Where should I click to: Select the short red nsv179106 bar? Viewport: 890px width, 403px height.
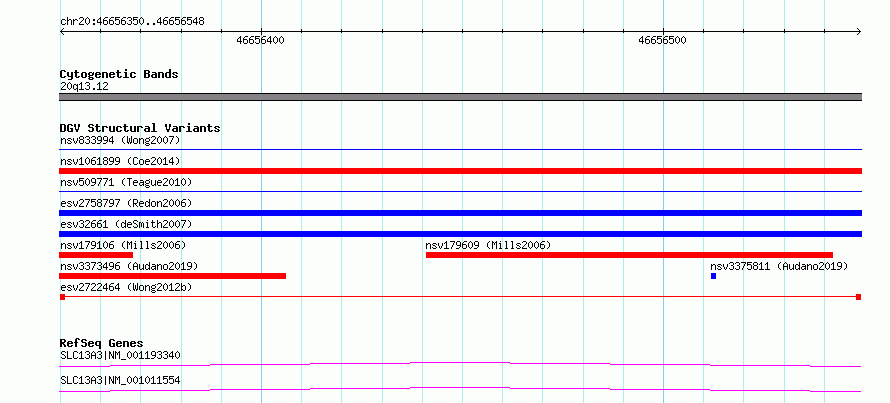tap(96, 255)
